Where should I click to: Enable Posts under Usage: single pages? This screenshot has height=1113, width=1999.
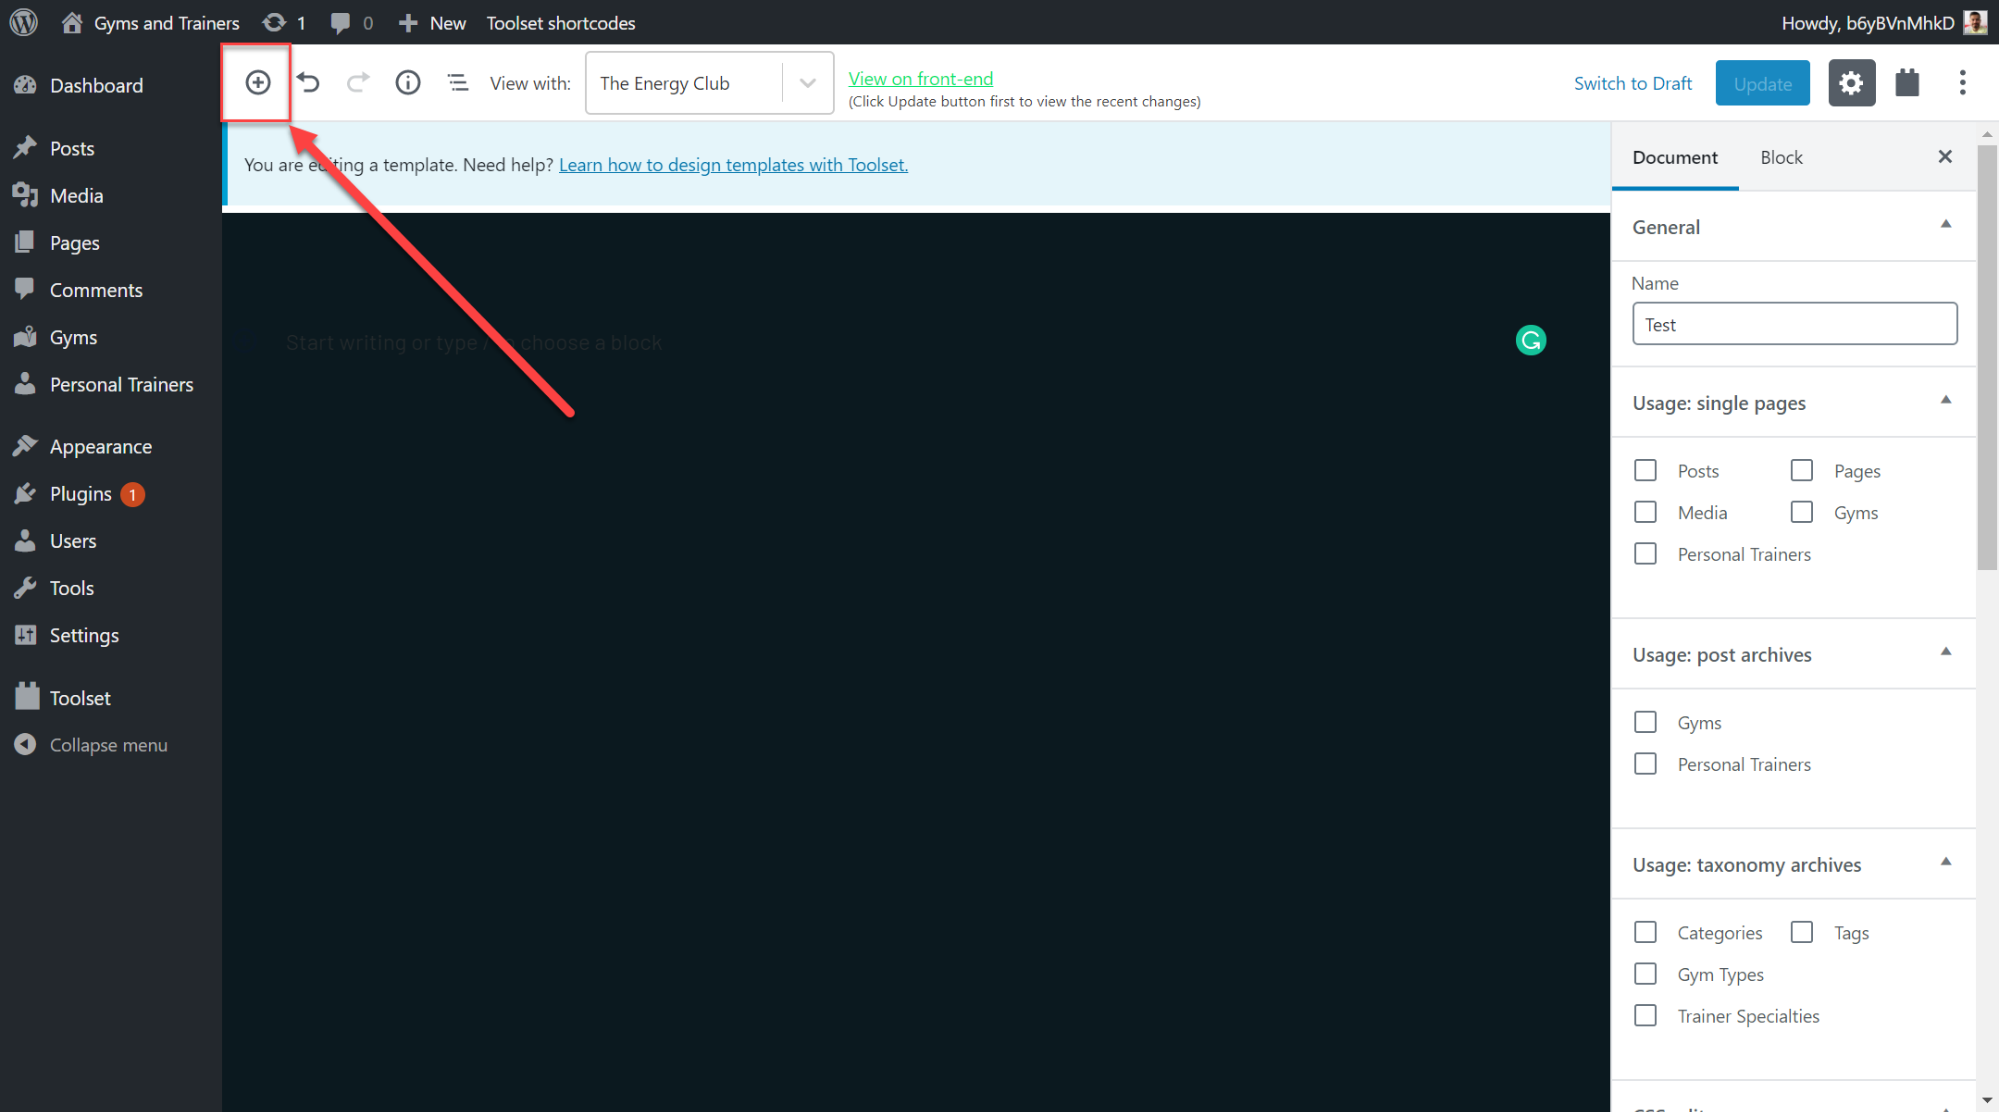pos(1645,469)
